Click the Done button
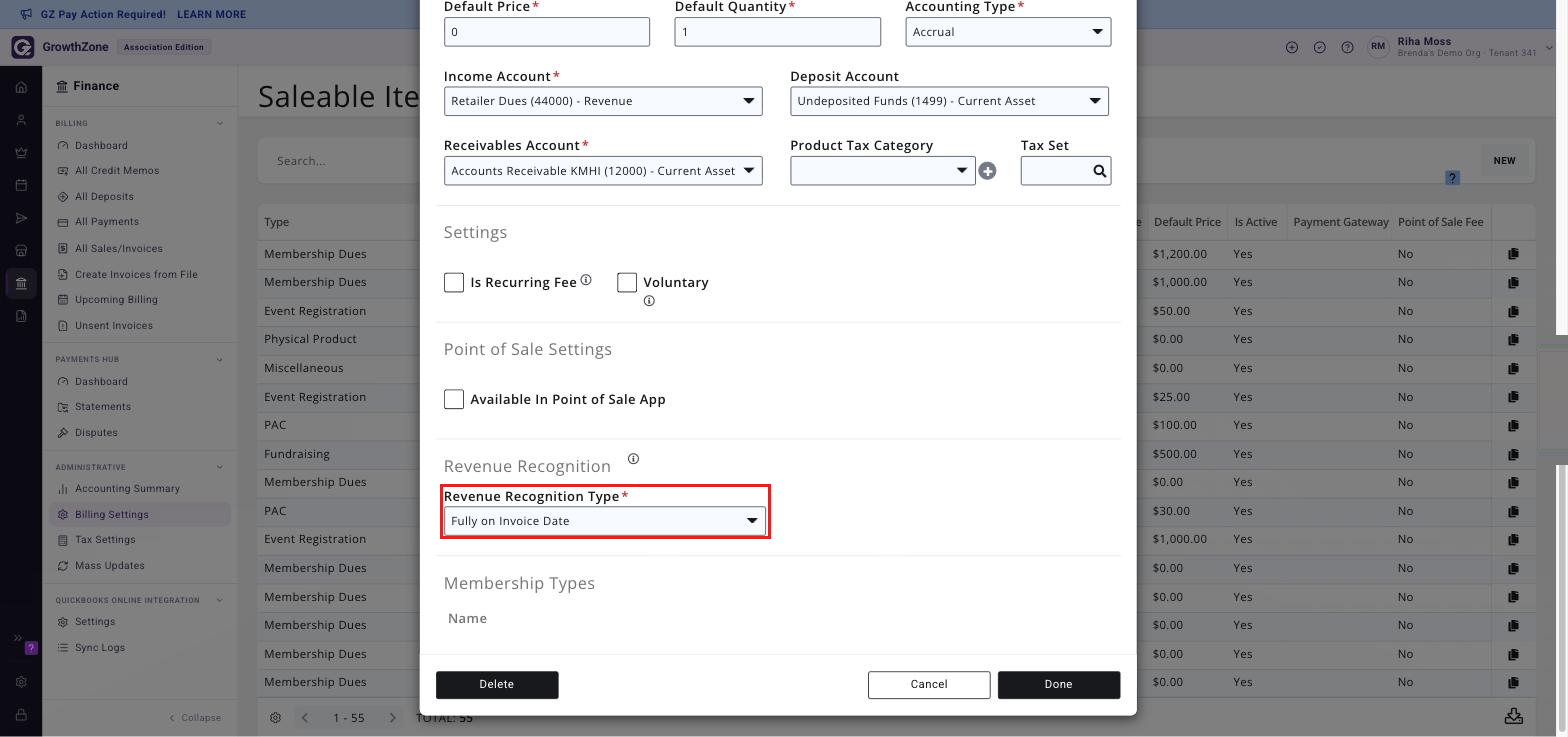The width and height of the screenshot is (1568, 737). (1059, 685)
